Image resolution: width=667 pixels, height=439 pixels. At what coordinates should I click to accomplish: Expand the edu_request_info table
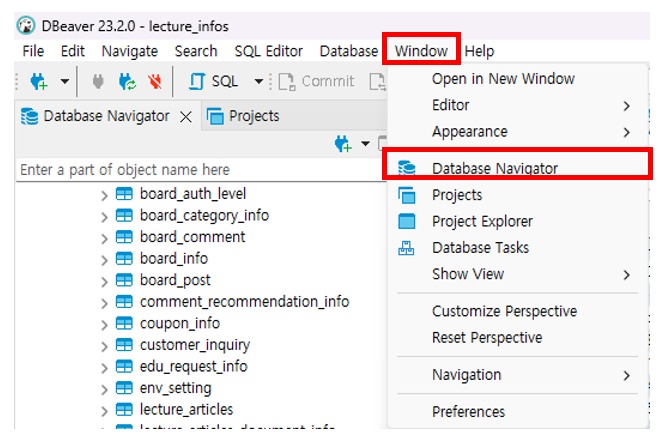[x=104, y=368]
